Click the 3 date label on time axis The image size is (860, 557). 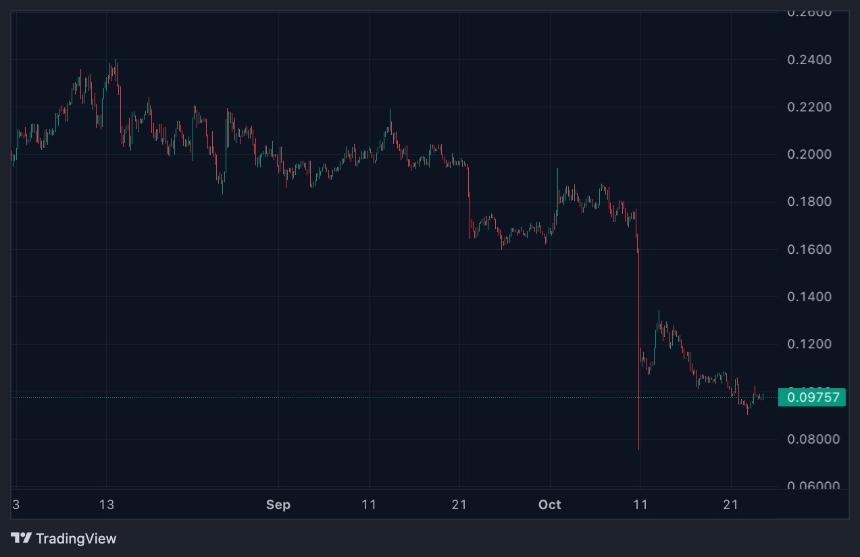coord(16,504)
